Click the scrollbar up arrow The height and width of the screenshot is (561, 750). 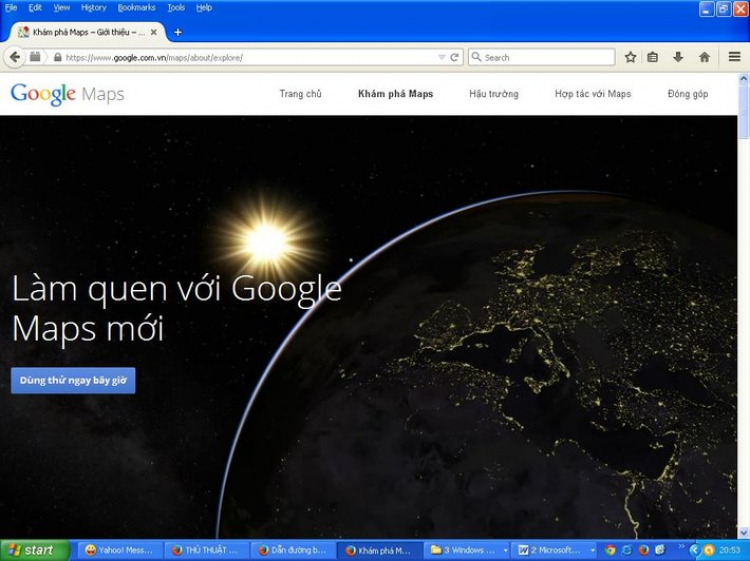pyautogui.click(x=744, y=78)
